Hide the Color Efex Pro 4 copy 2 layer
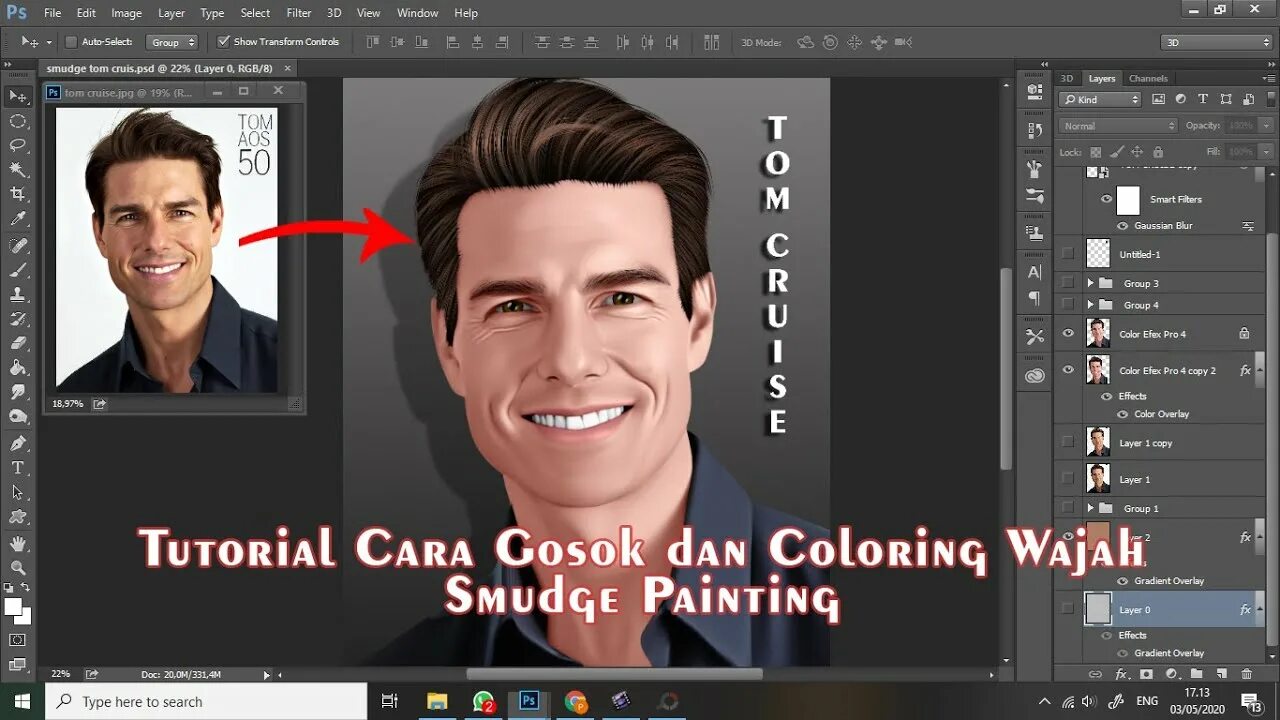The width and height of the screenshot is (1280, 720). 1068,370
